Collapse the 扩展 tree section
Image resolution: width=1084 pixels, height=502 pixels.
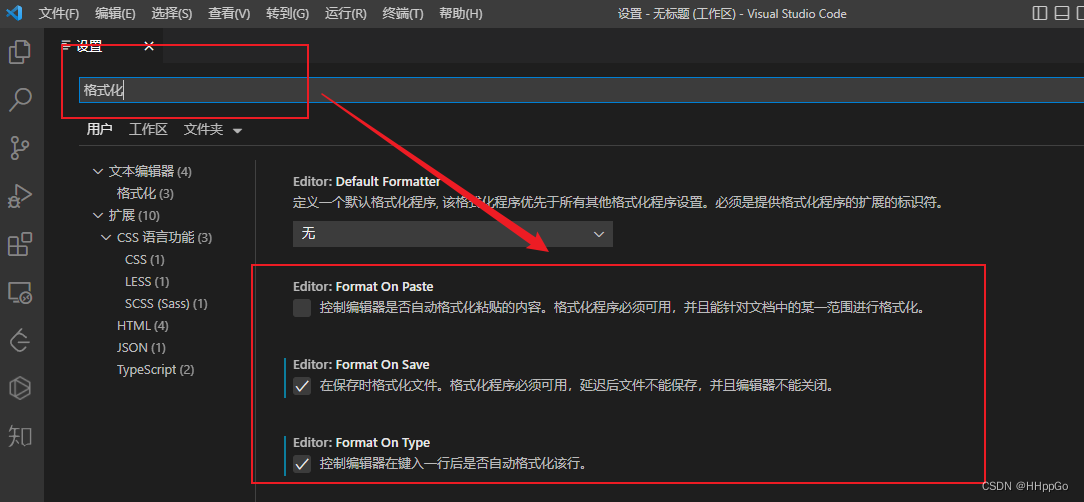97,216
